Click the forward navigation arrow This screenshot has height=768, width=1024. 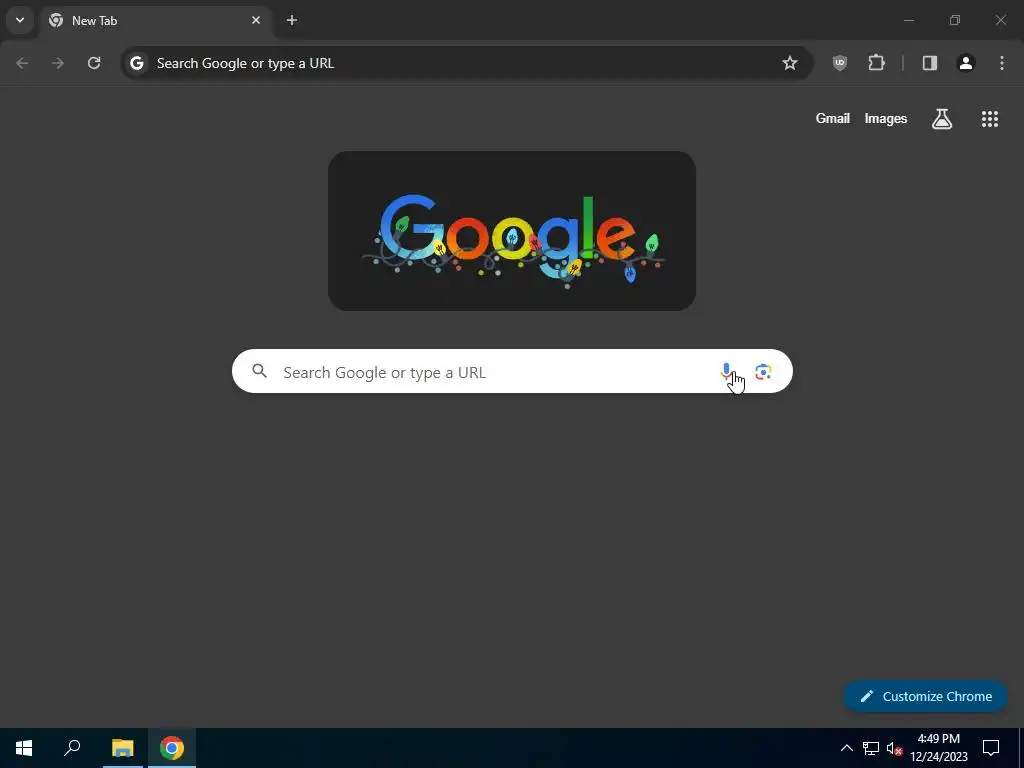pos(58,63)
